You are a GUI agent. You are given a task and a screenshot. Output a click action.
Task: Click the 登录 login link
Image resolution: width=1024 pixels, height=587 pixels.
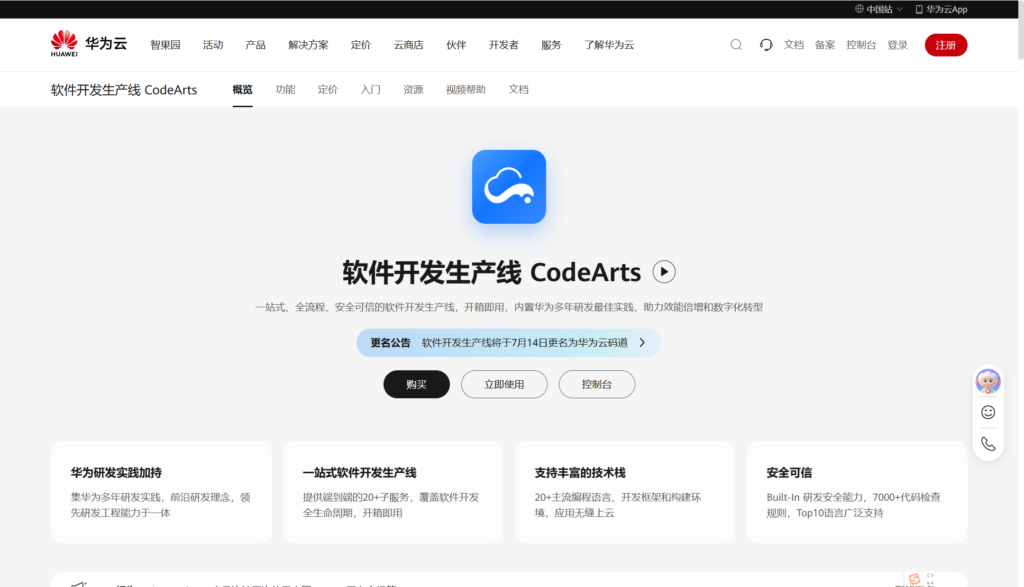point(897,44)
